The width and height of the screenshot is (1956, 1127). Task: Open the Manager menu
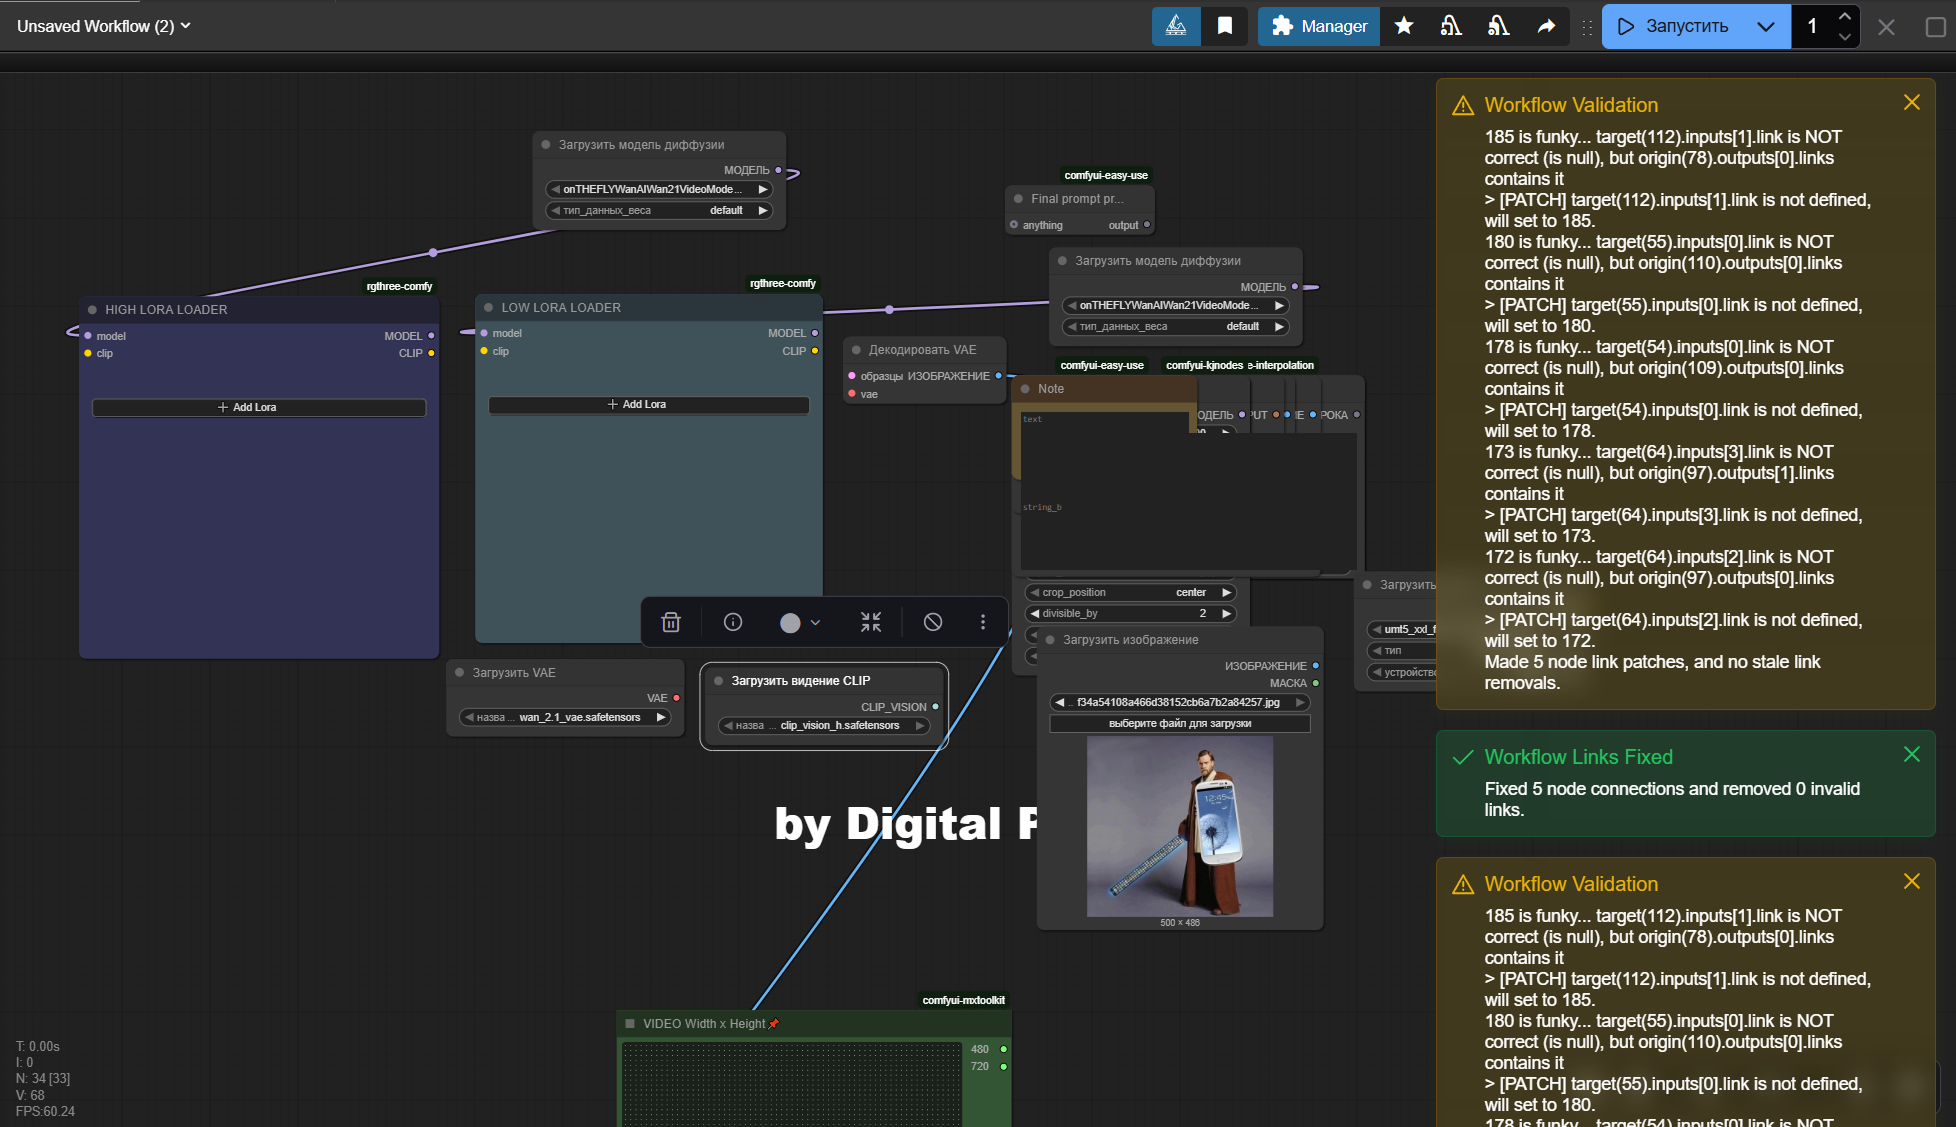(1319, 26)
